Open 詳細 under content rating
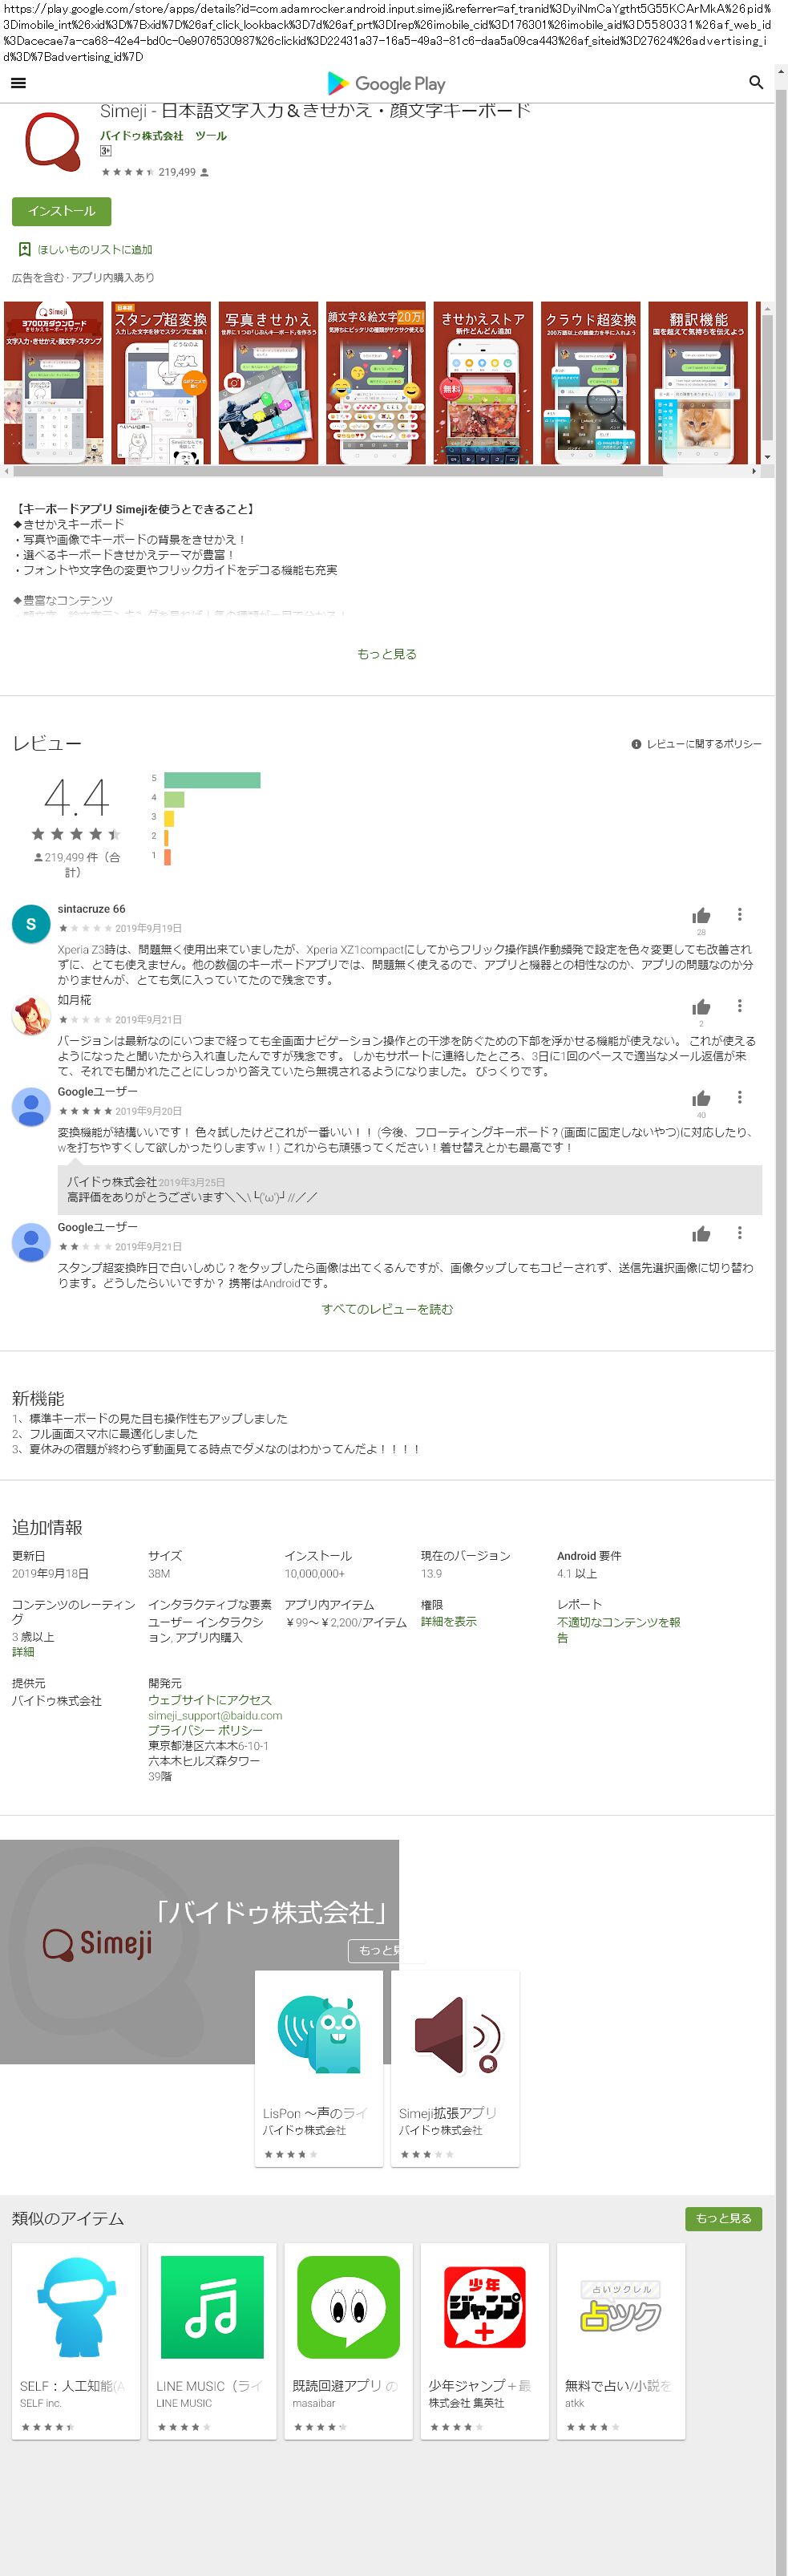The image size is (788, 2576). coord(23,1652)
